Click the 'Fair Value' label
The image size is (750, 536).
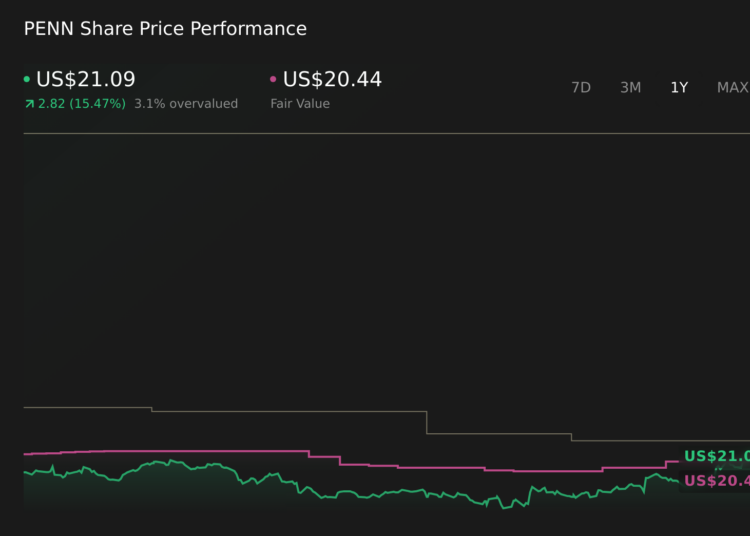(300, 104)
